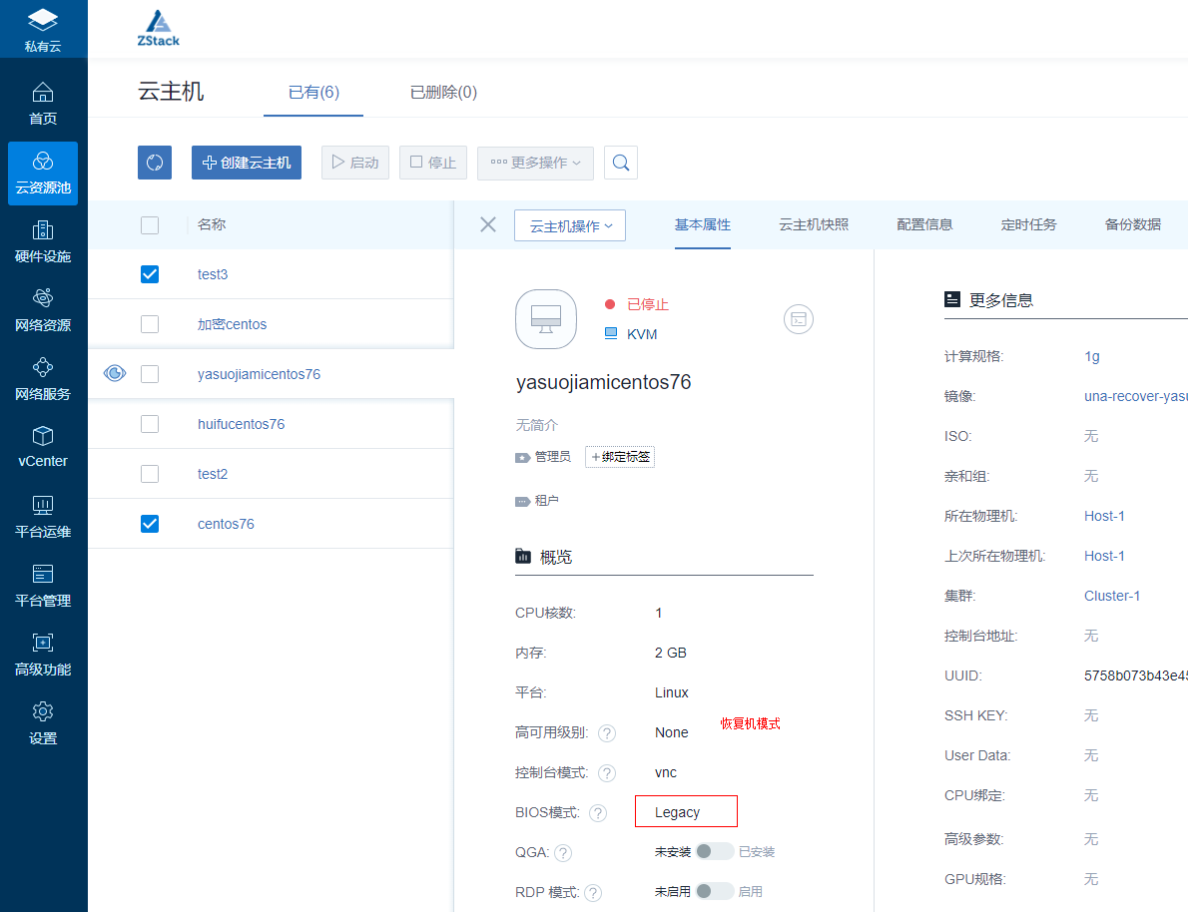The width and height of the screenshot is (1188, 912).
Task: Open 硬件设施 hardware section in sidebar
Action: point(43,242)
